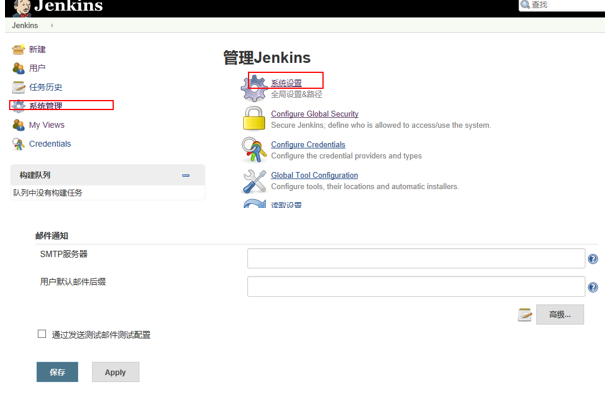Click the notepad icon beside 高级 button
This screenshot has height=396, width=605.
[525, 315]
